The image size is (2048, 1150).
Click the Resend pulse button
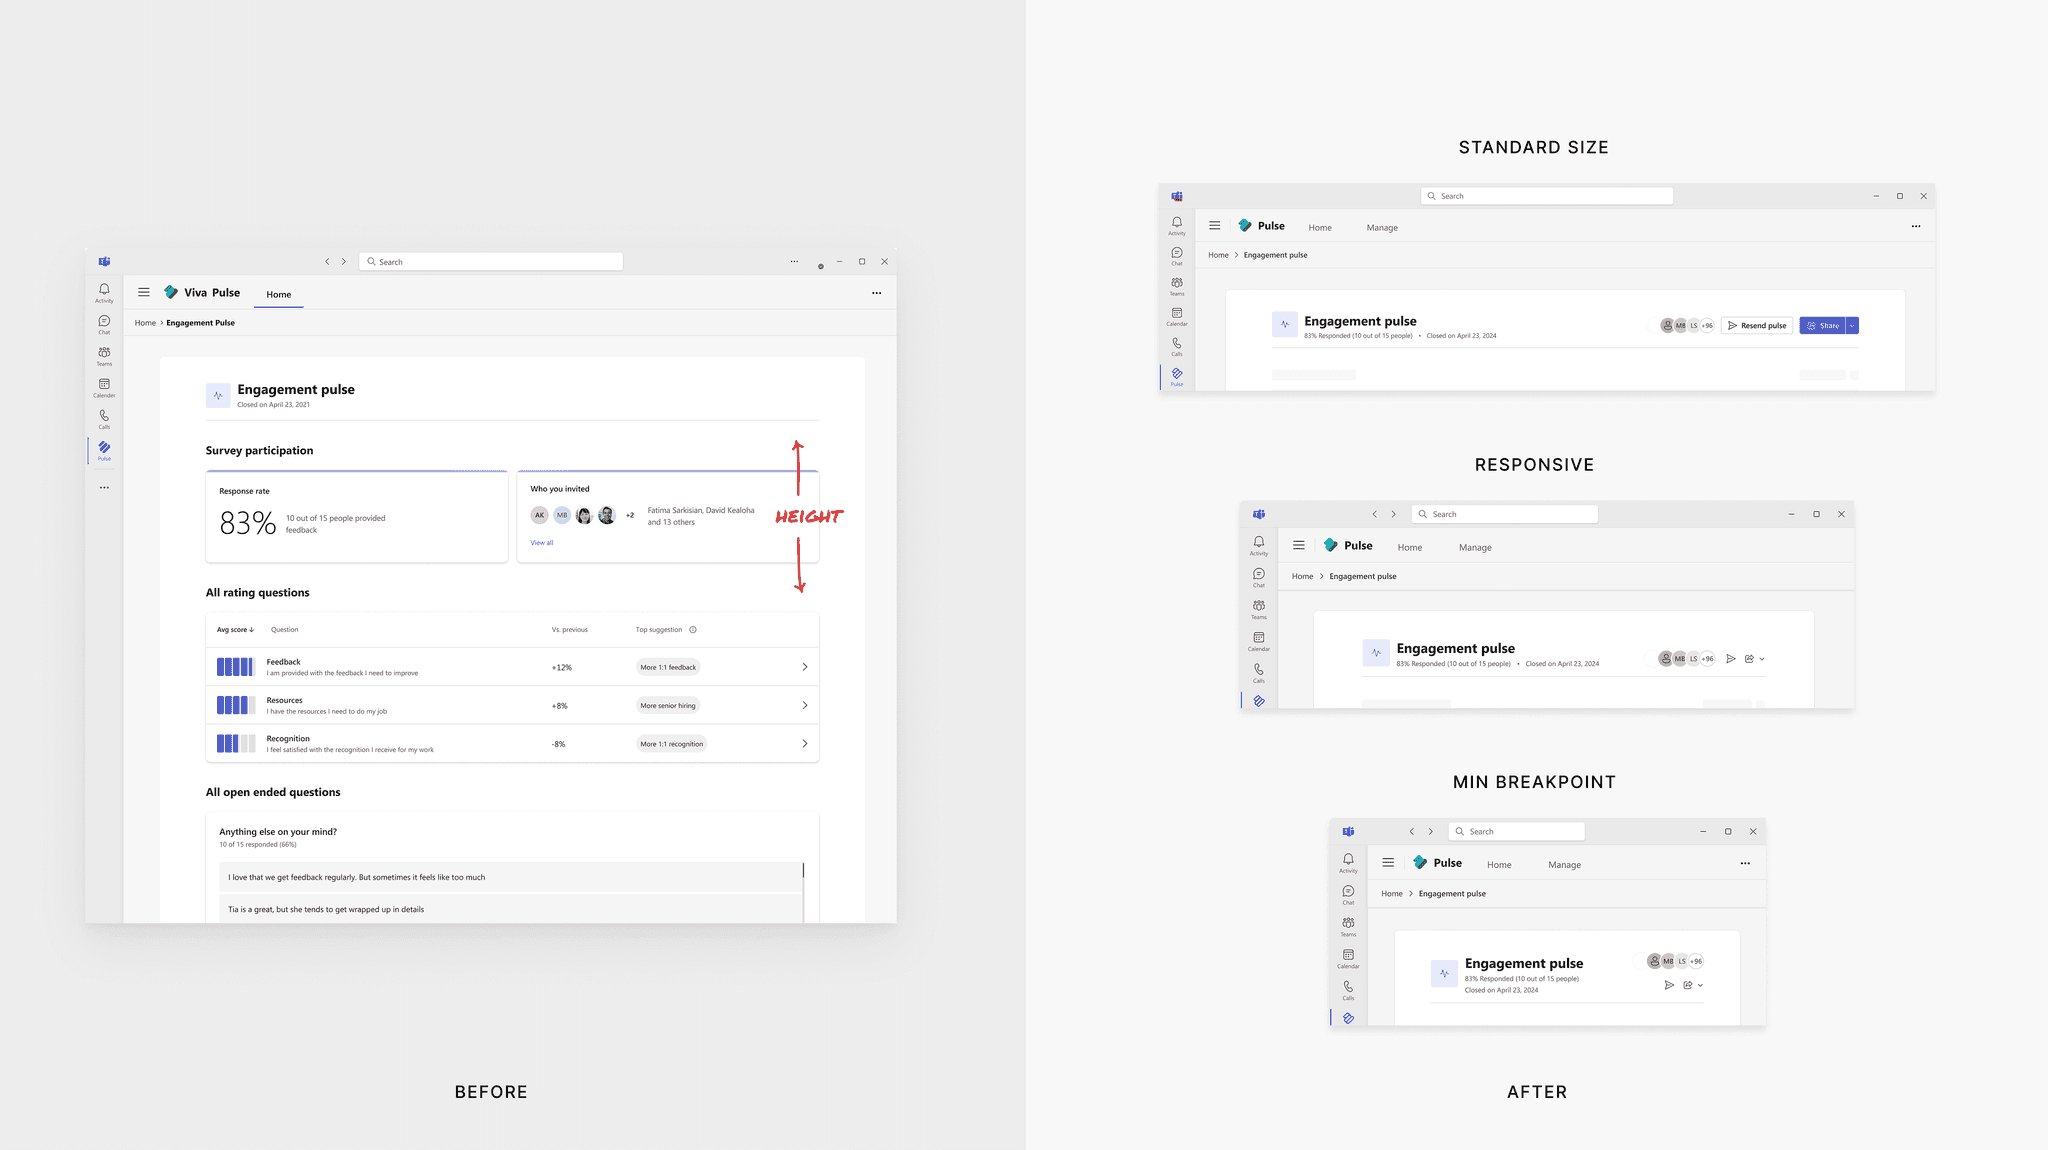click(x=1757, y=326)
